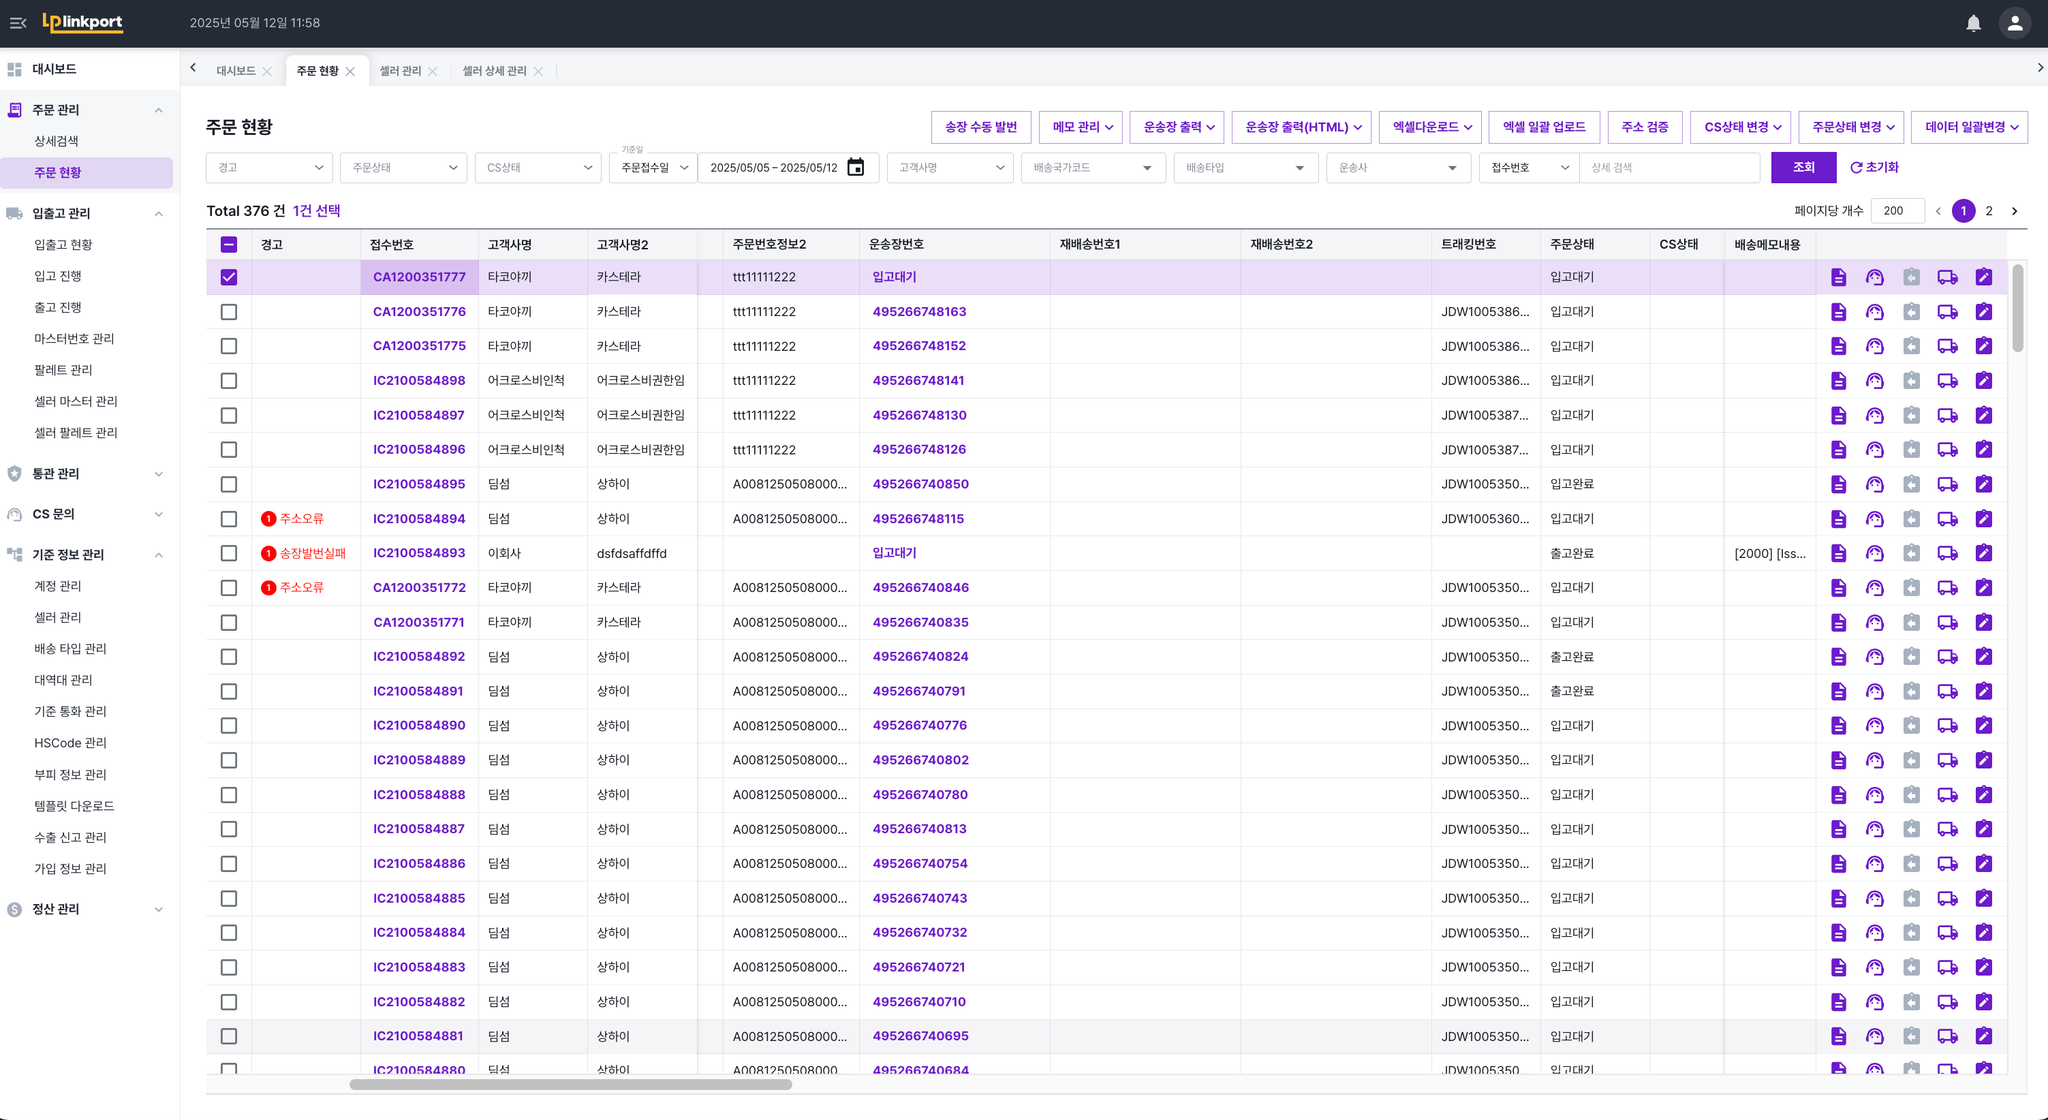The image size is (2048, 1120).
Task: Open document icon for order CA1200351777
Action: [x=1838, y=277]
